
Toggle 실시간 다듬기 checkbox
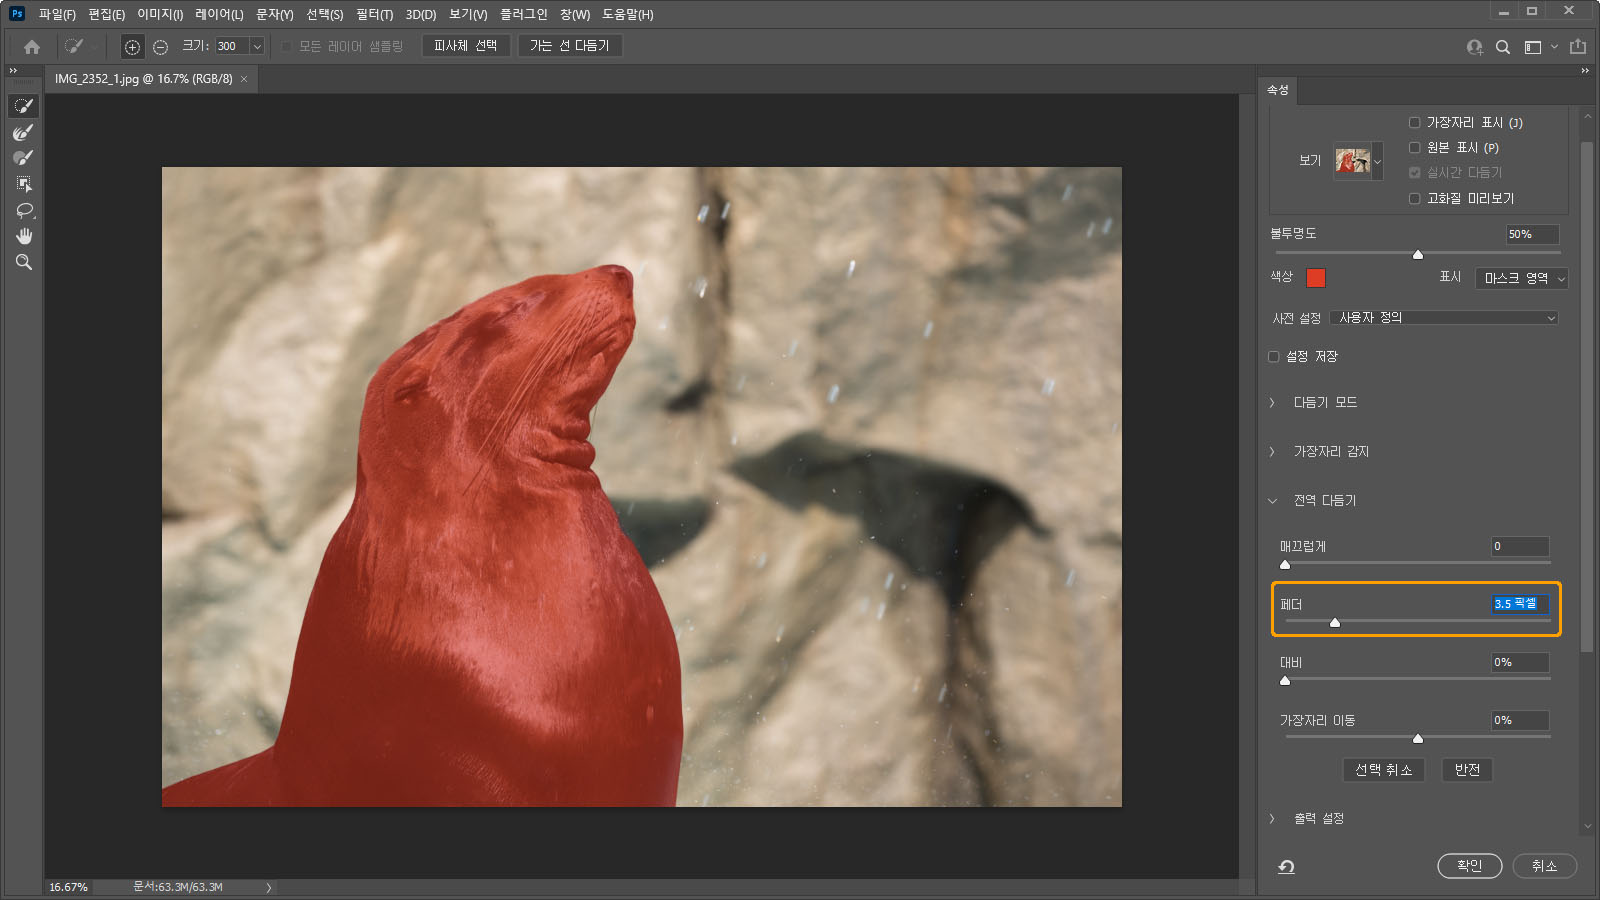[x=1414, y=173]
